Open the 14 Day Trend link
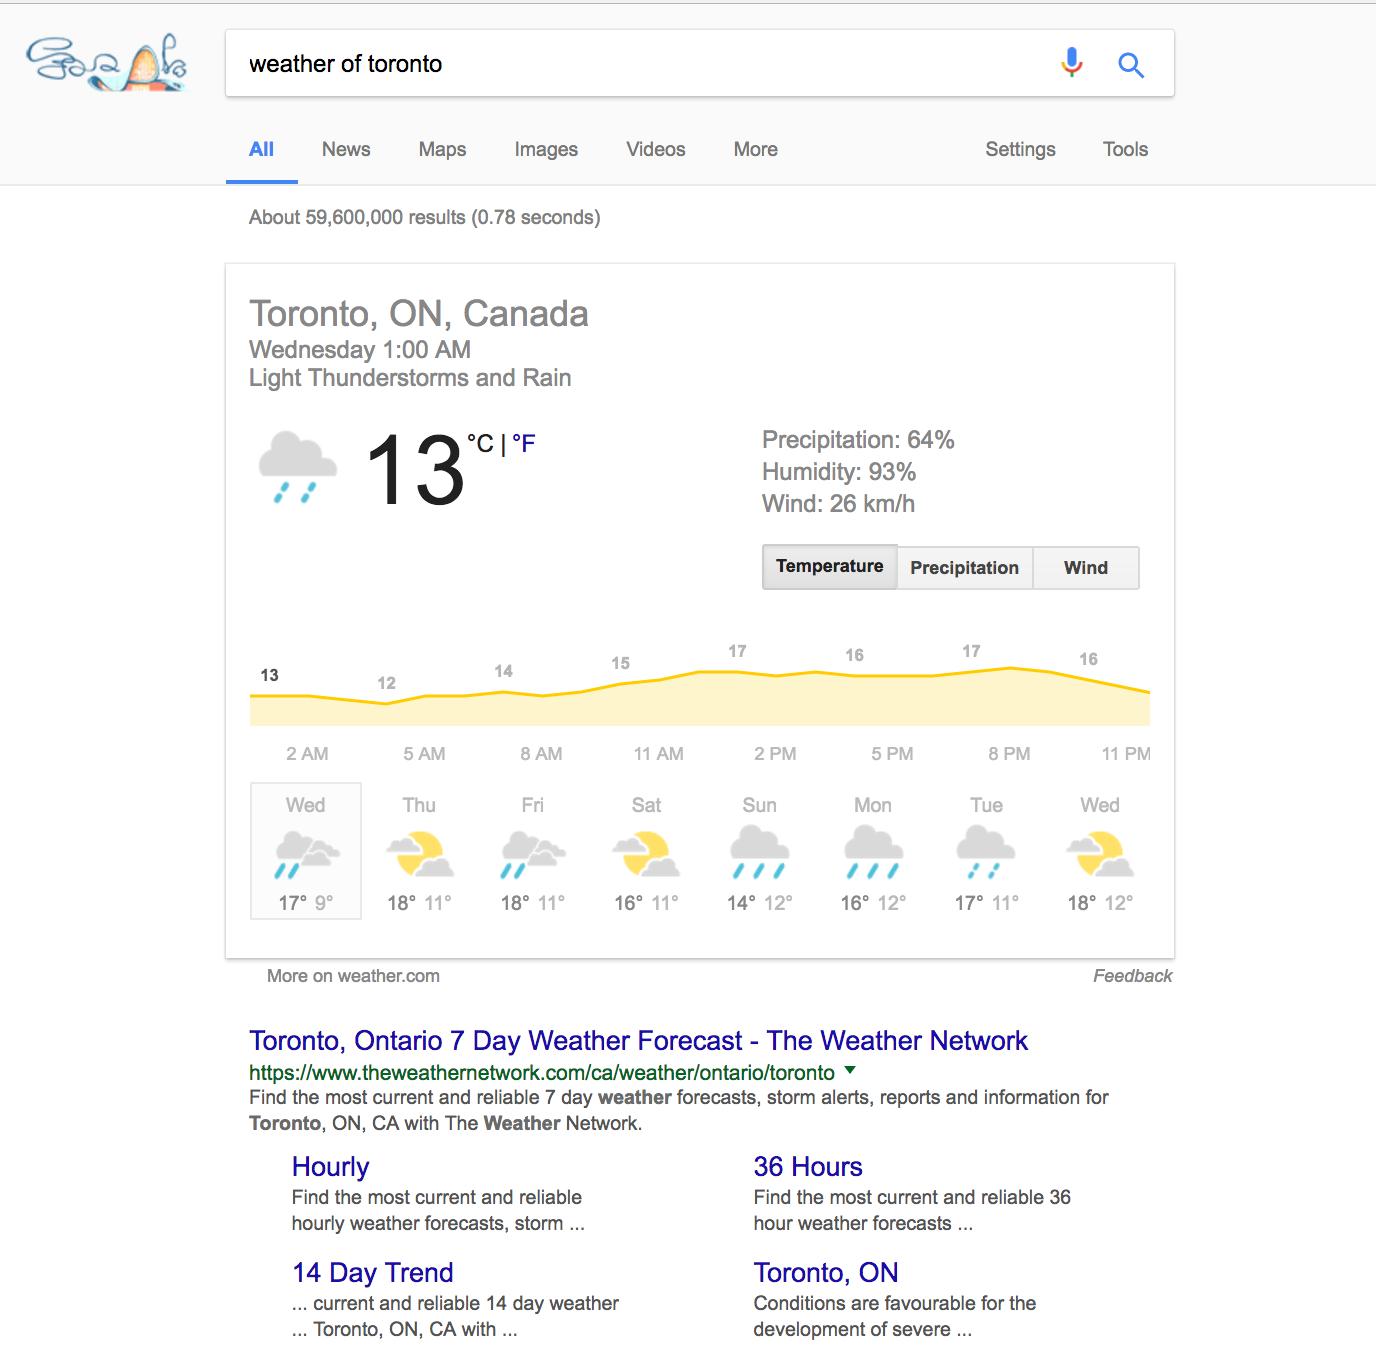The image size is (1376, 1352). [372, 1273]
